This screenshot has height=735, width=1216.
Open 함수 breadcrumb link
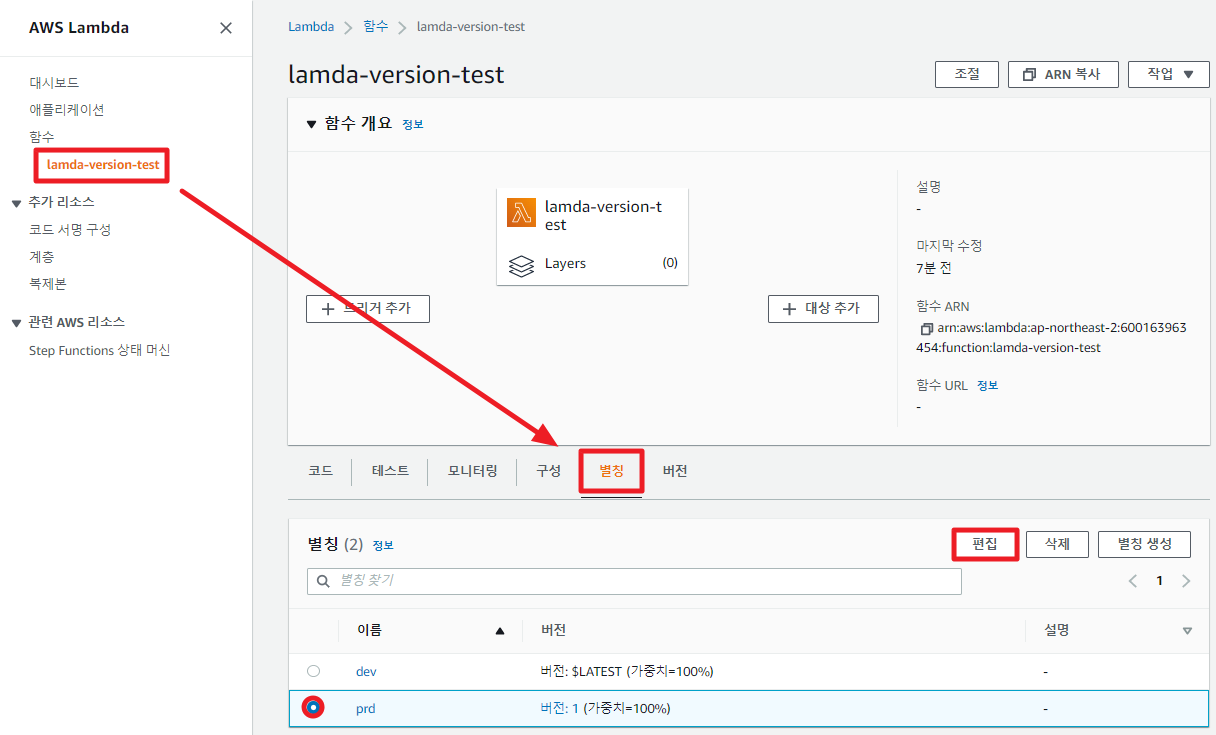pos(376,27)
